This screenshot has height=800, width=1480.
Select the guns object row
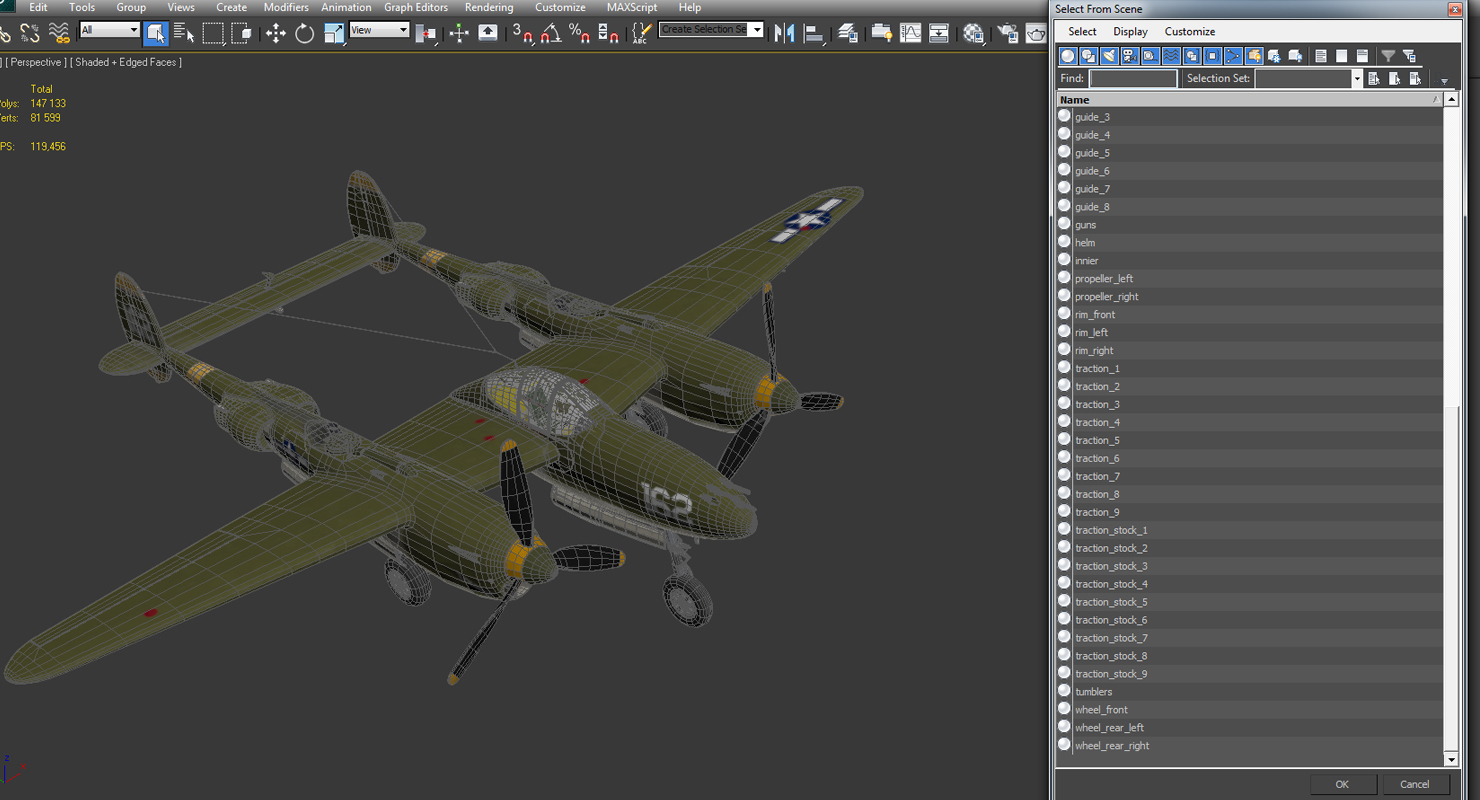[x=1250, y=224]
